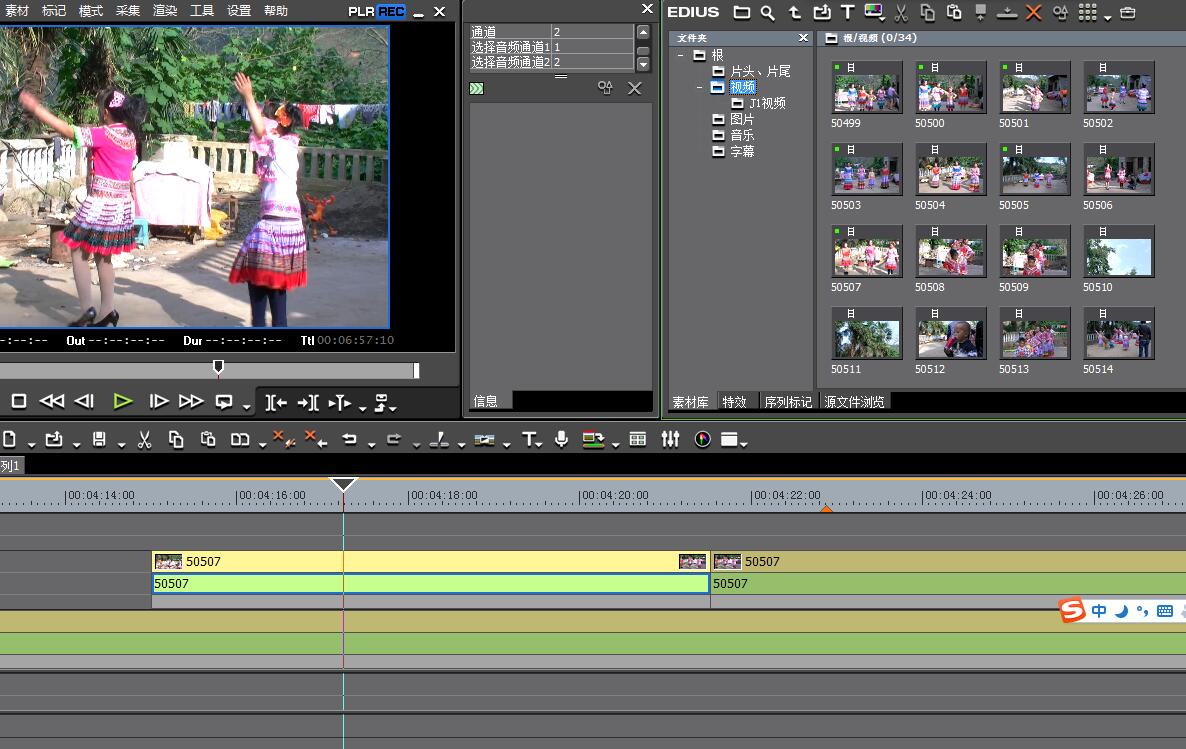Switch to PLR mode in preview window
The height and width of the screenshot is (749, 1186).
[x=361, y=12]
